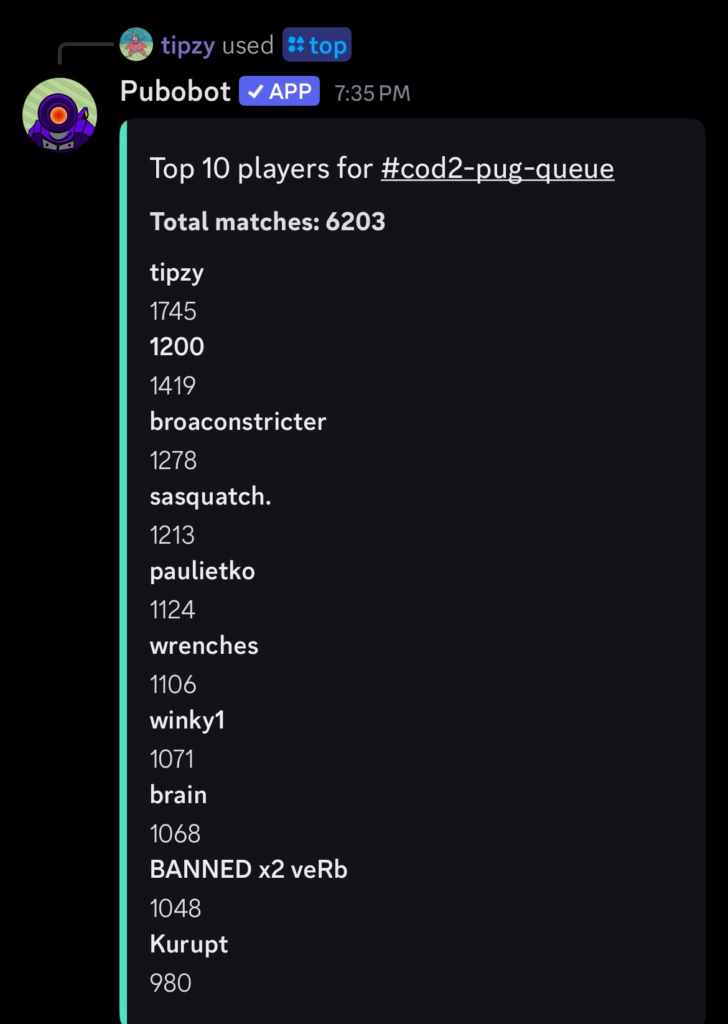The image size is (728, 1024).
Task: Click the verified checkmark in the APP badge
Action: click(255, 92)
